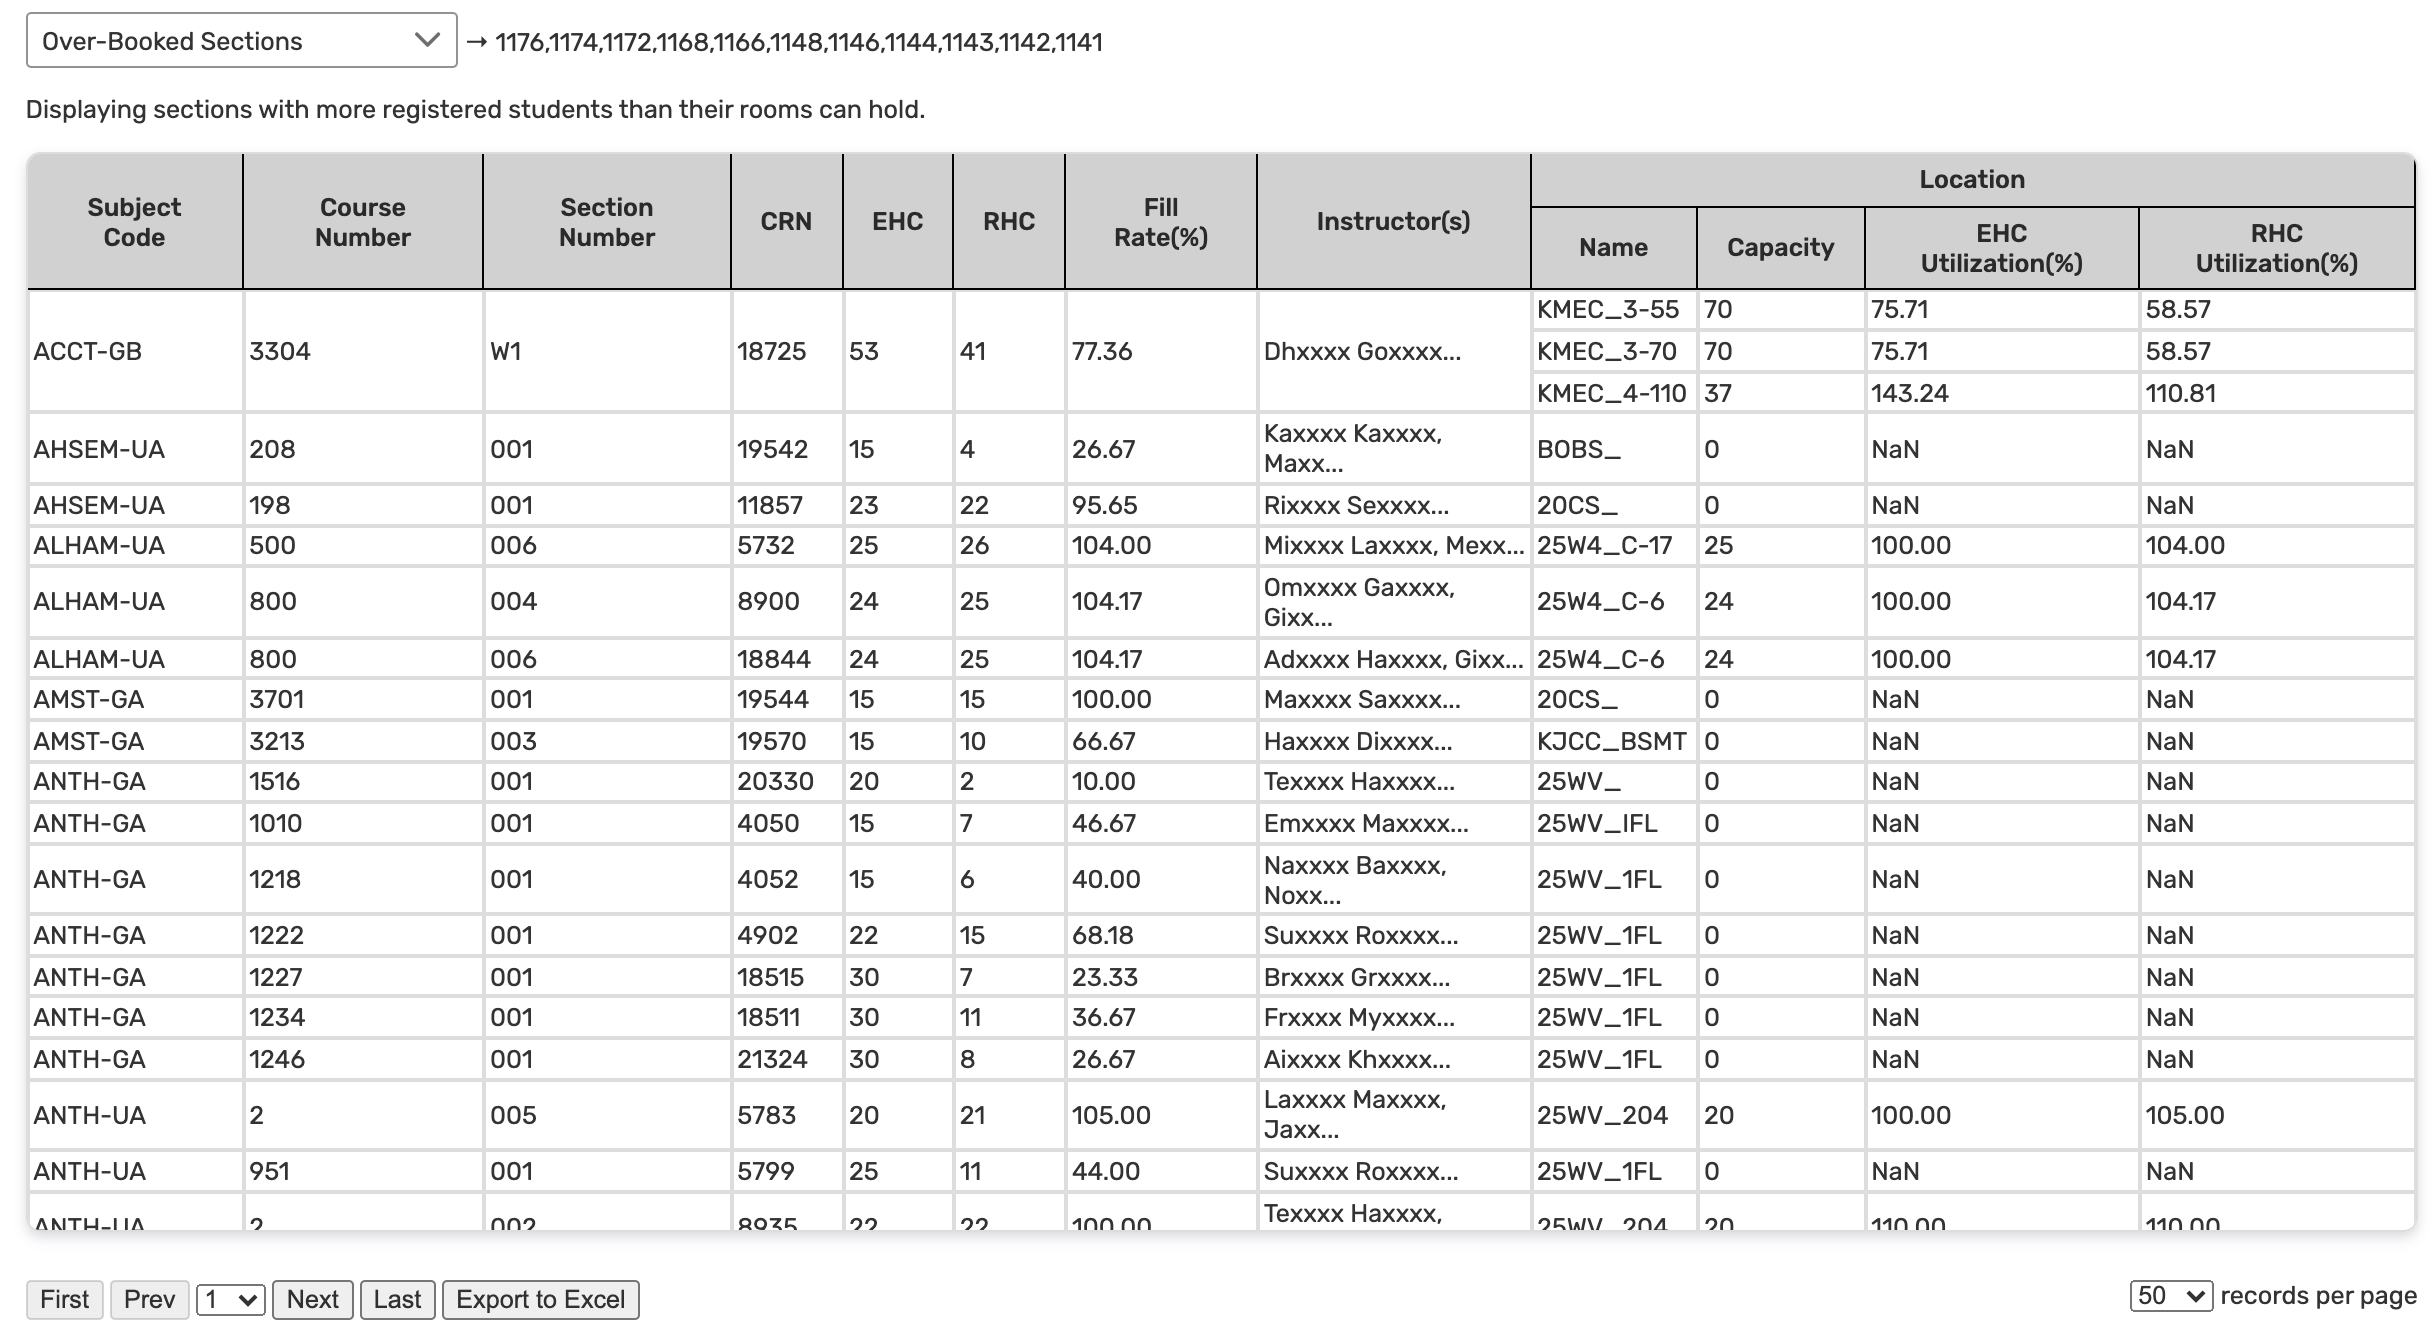Open the page number selector

click(x=230, y=1299)
